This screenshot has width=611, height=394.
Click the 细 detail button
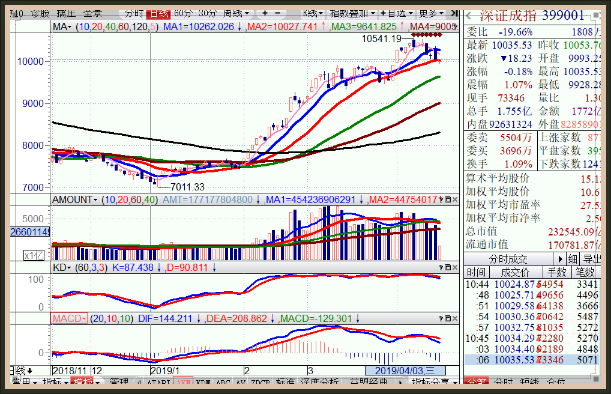572,259
